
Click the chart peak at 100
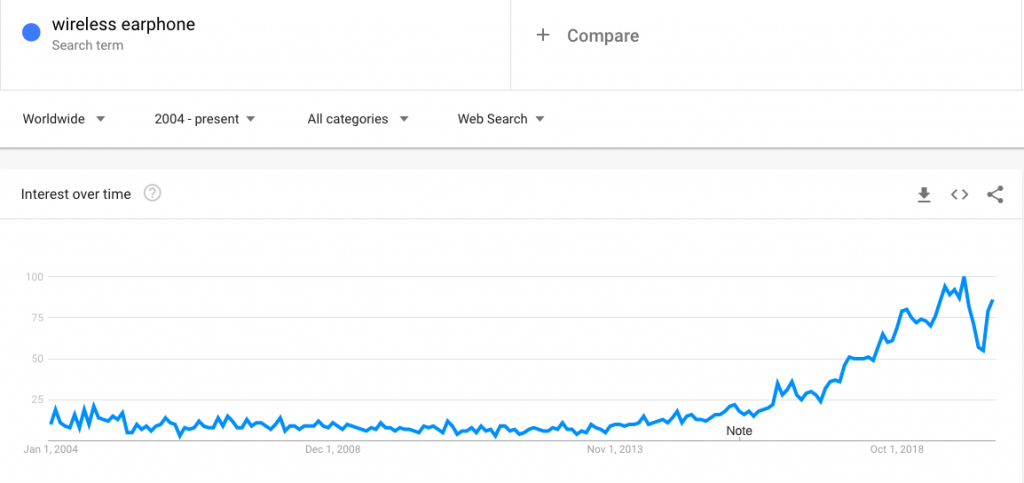[964, 277]
